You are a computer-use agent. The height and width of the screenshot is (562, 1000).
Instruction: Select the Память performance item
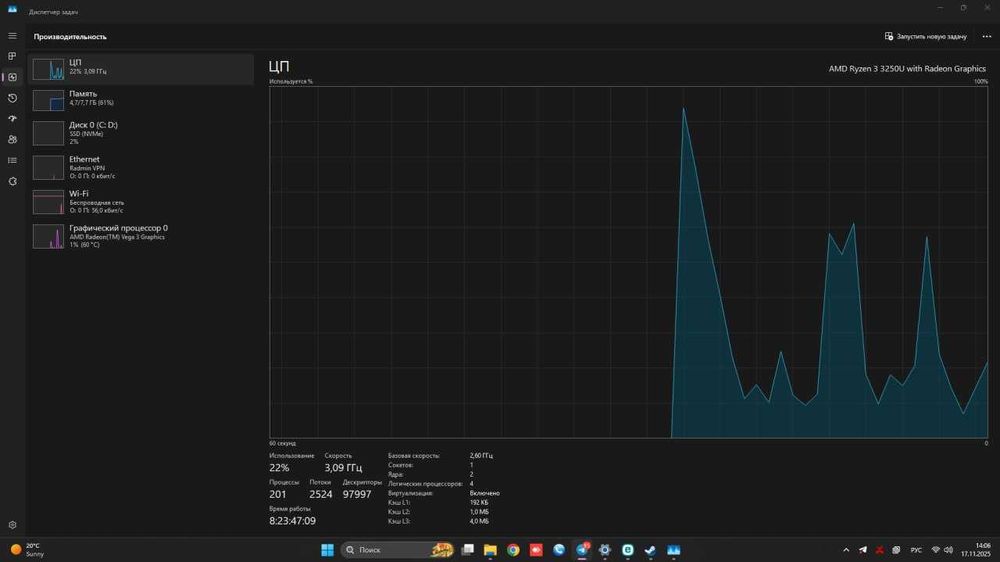point(141,99)
